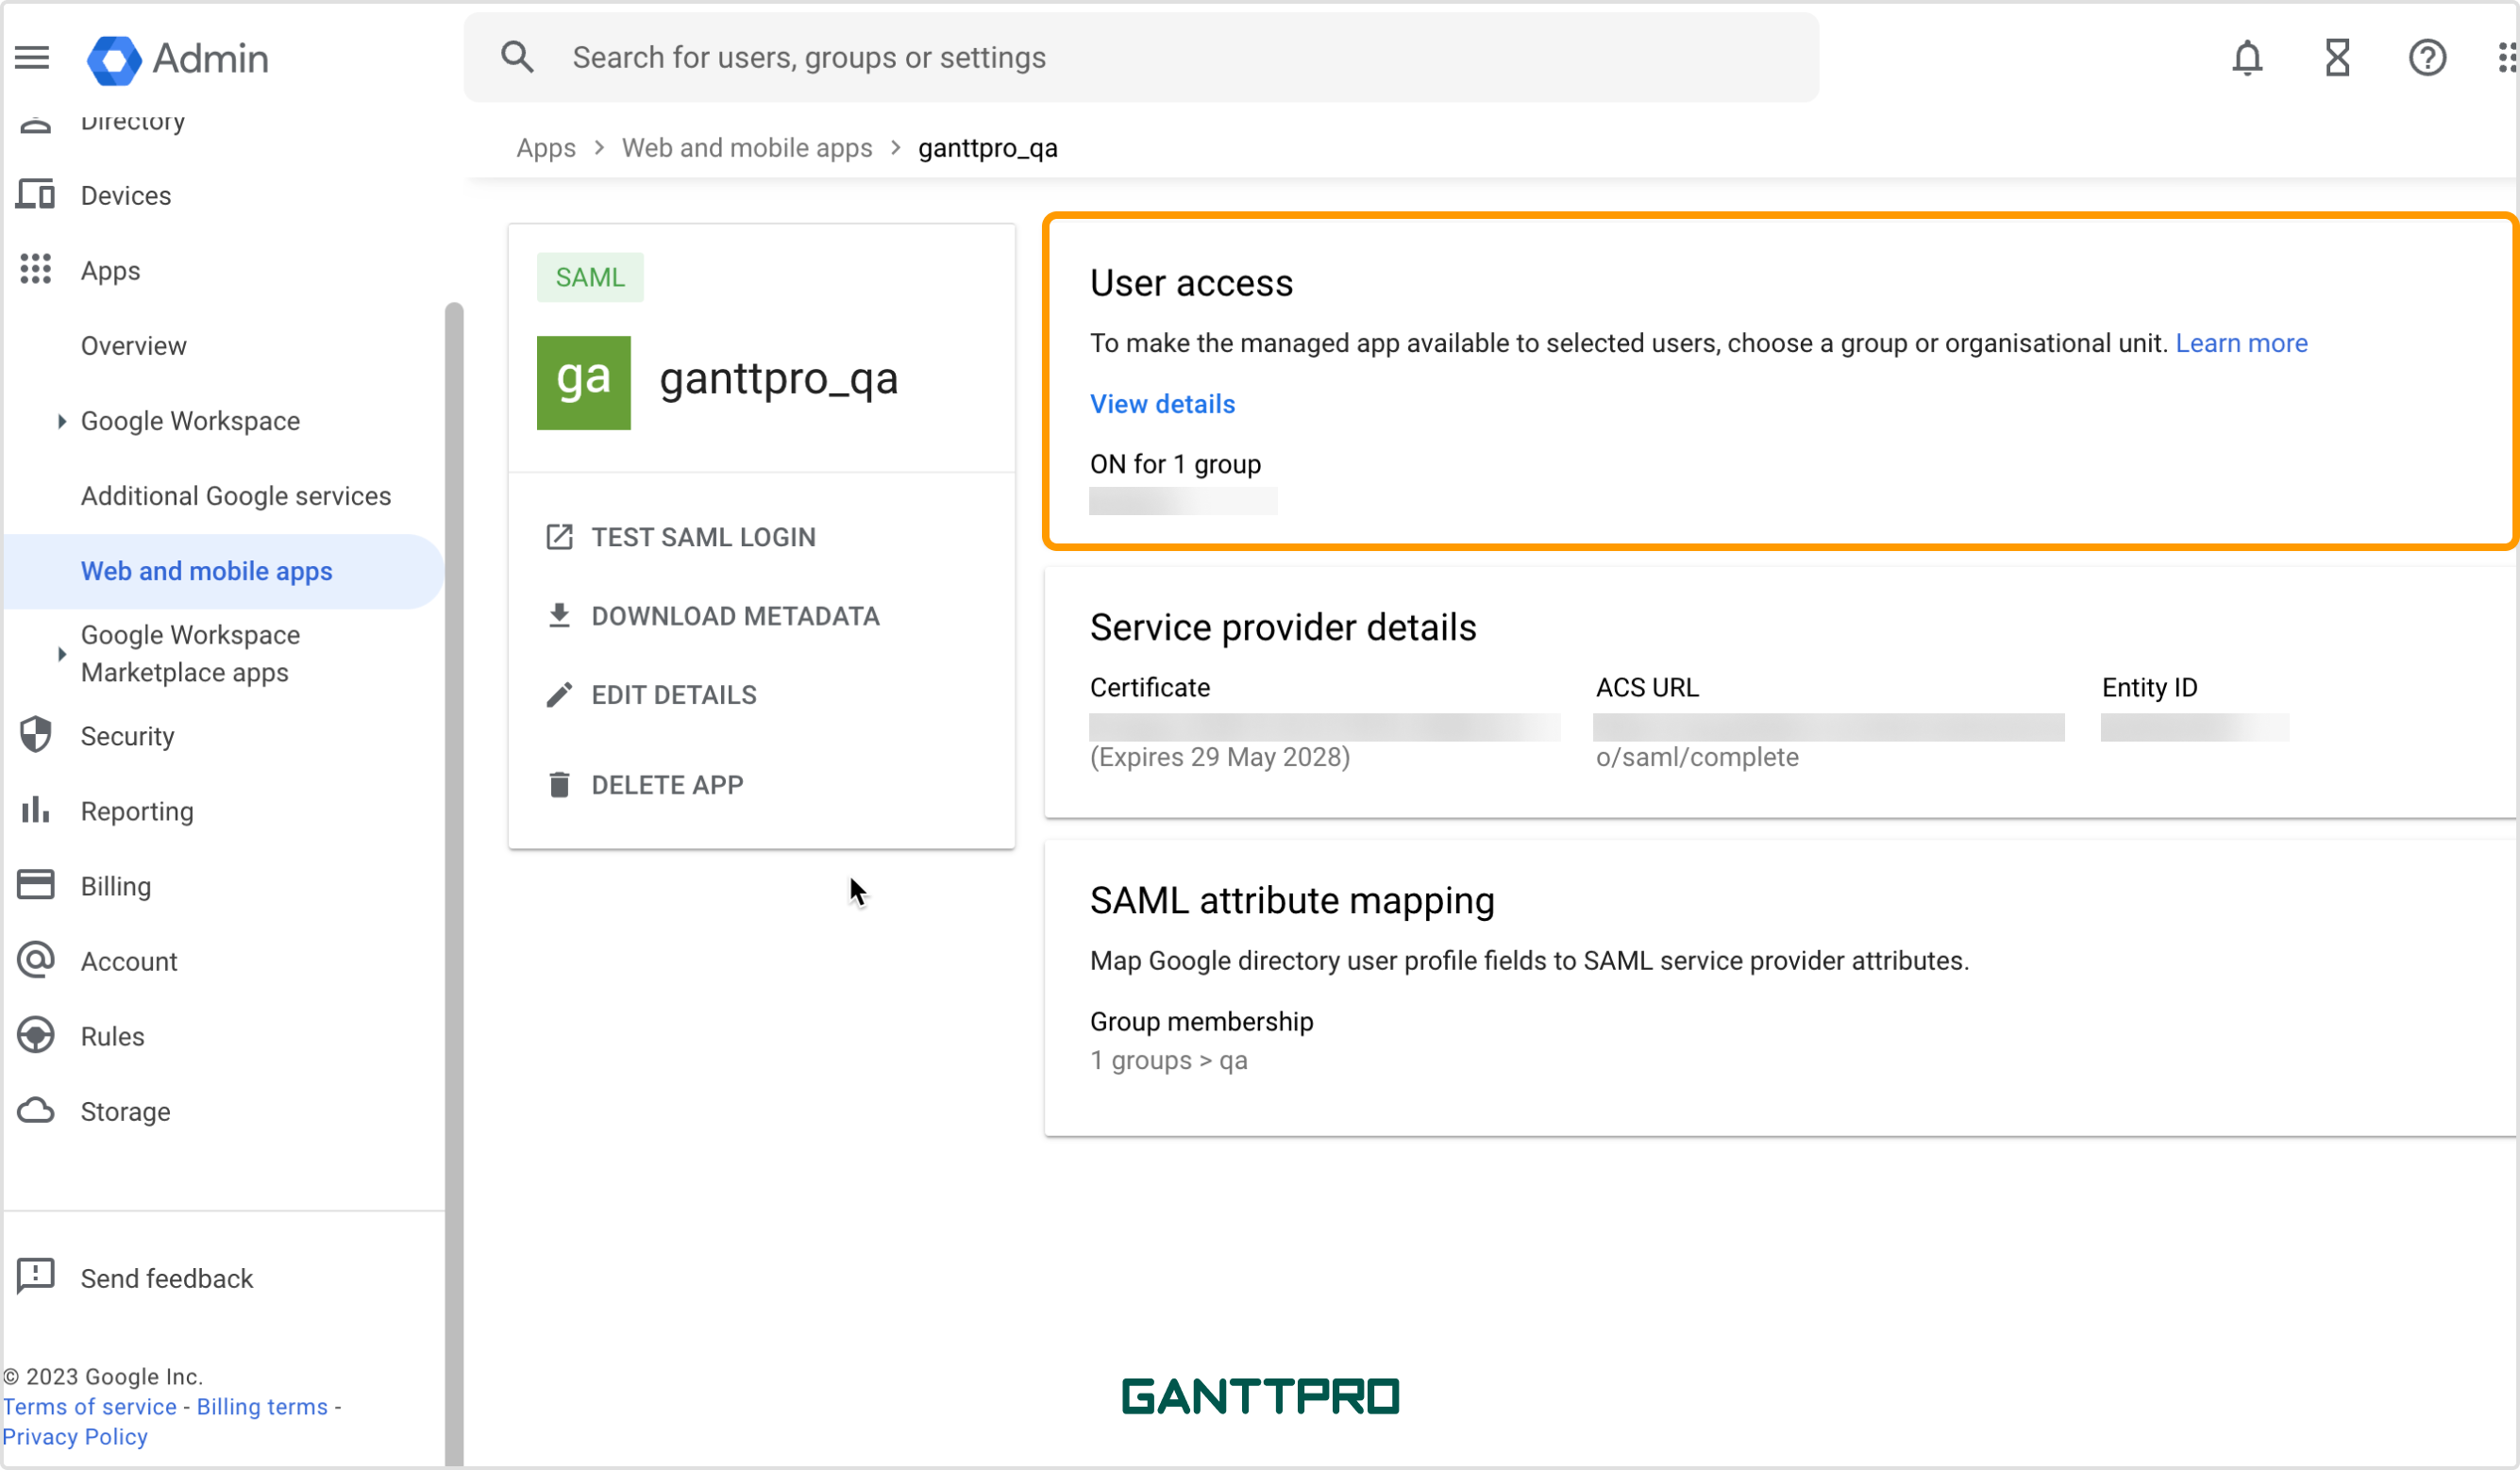Go to Apps Overview
The width and height of the screenshot is (2520, 1470).
[134, 346]
